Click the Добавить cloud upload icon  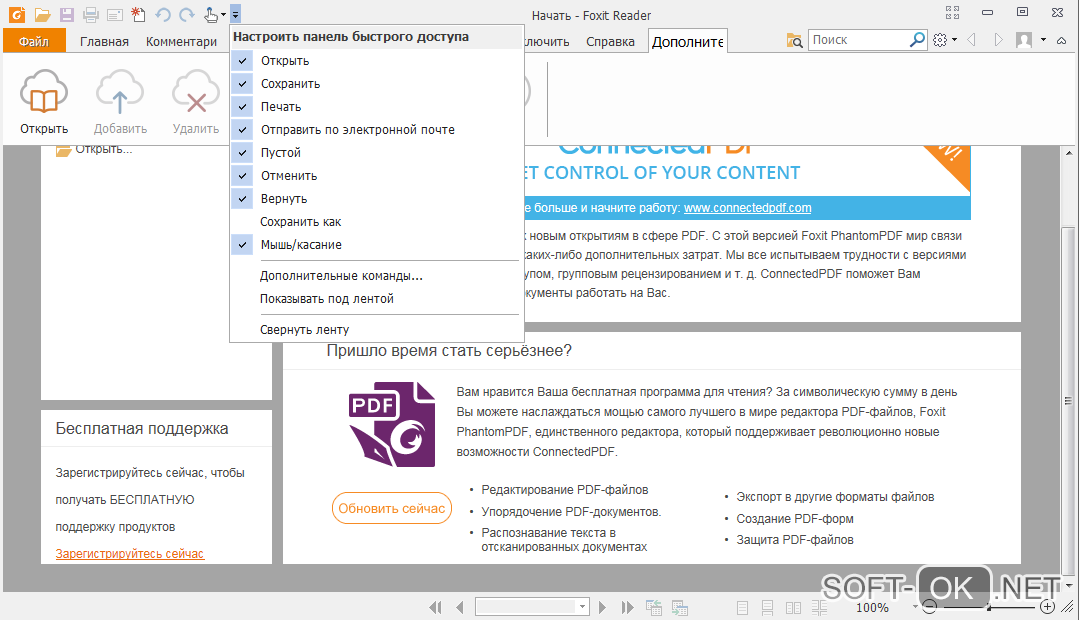120,93
